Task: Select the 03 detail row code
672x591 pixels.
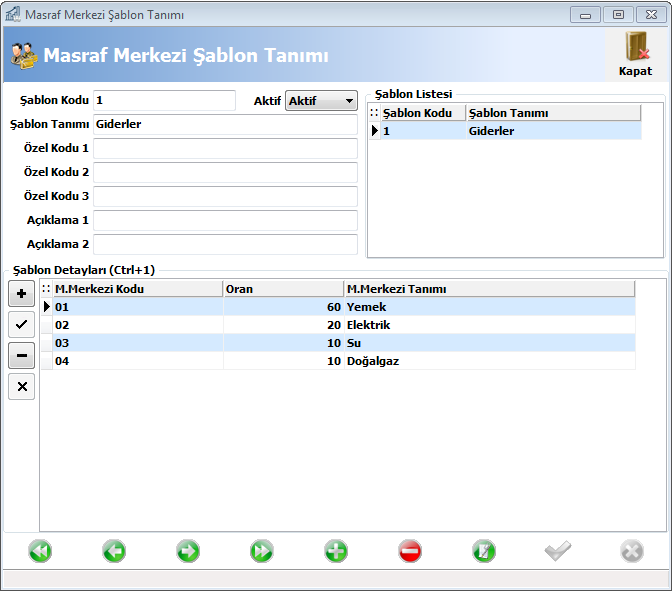Action: pos(138,343)
